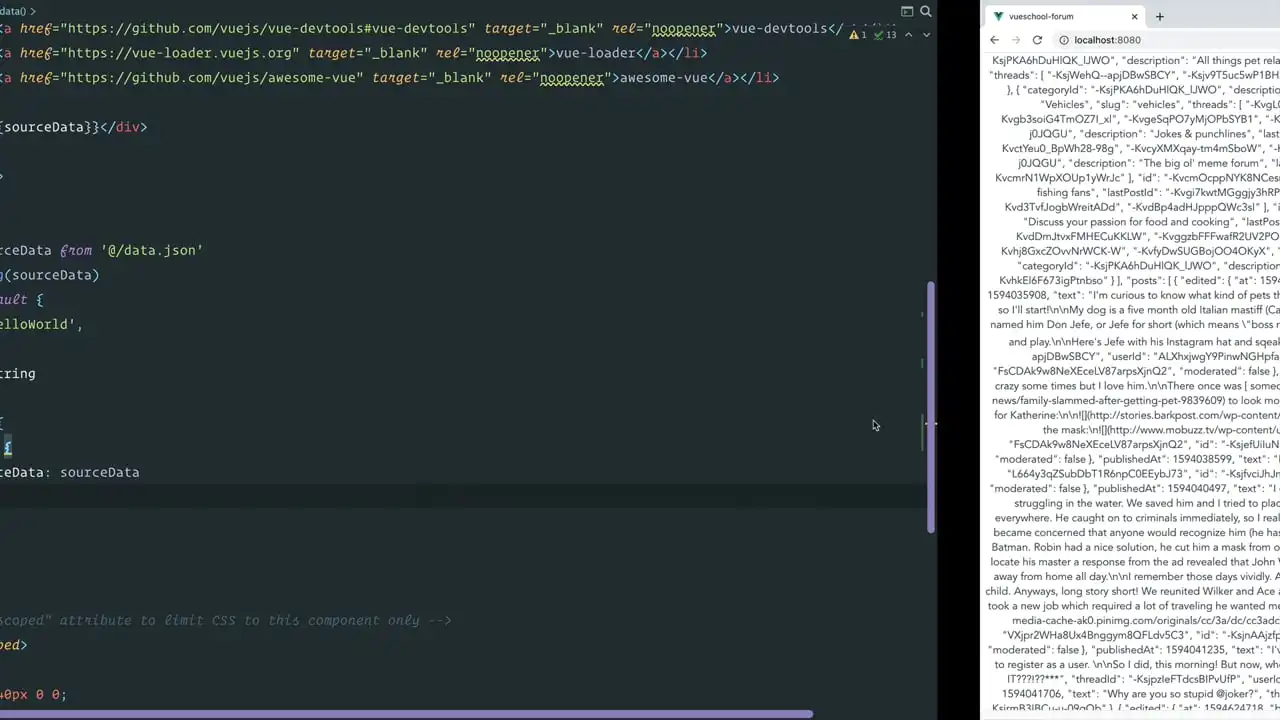
Task: Open a new browser tab
Action: (x=1160, y=17)
